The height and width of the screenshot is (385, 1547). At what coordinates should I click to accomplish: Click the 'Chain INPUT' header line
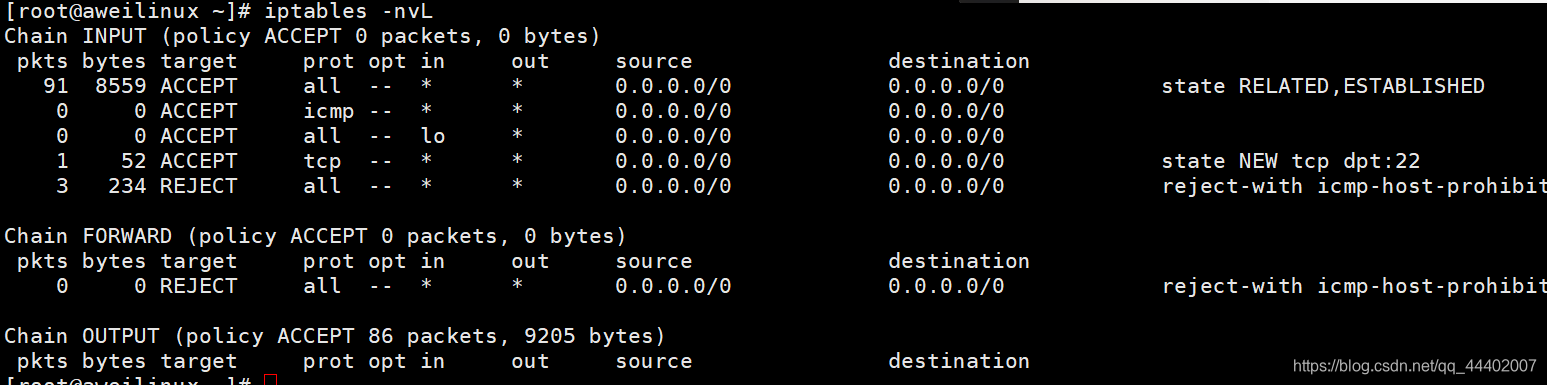[302, 36]
